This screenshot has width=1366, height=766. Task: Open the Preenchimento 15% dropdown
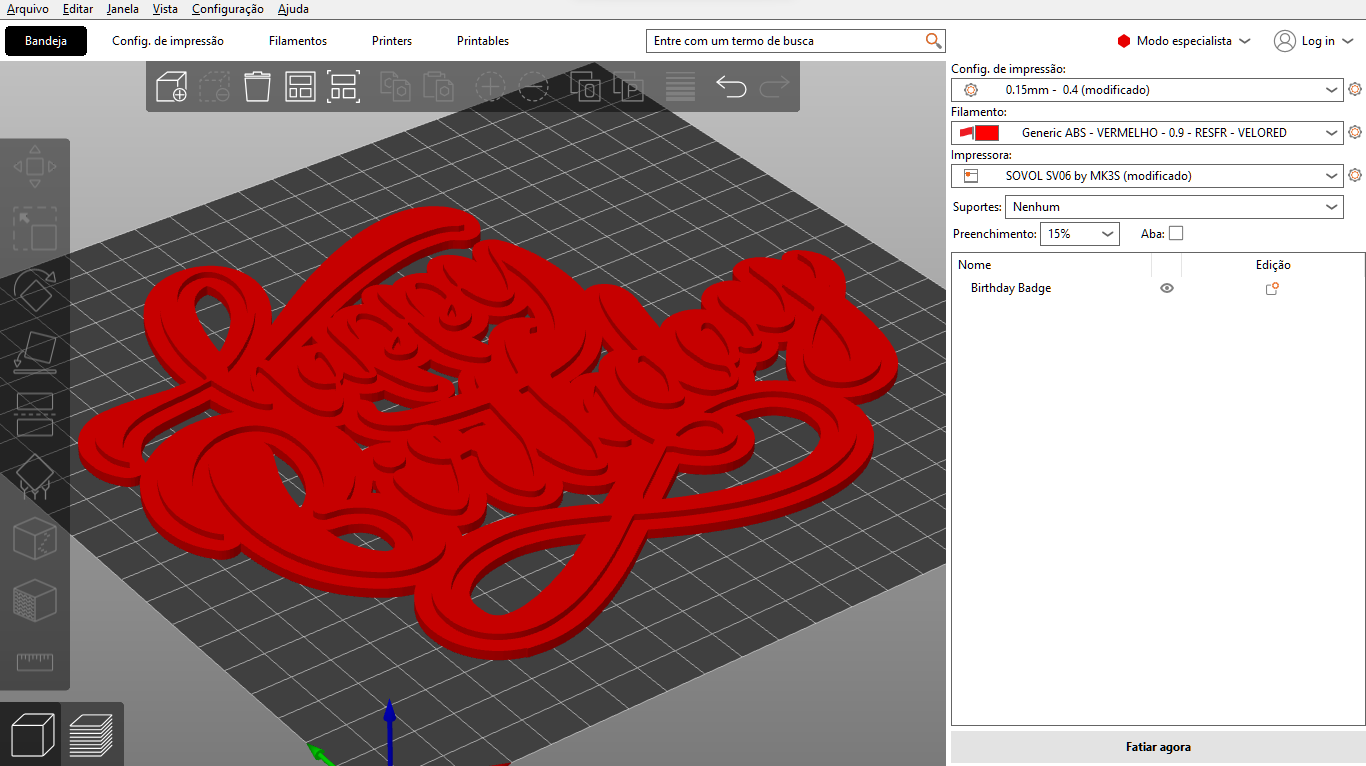[1079, 234]
